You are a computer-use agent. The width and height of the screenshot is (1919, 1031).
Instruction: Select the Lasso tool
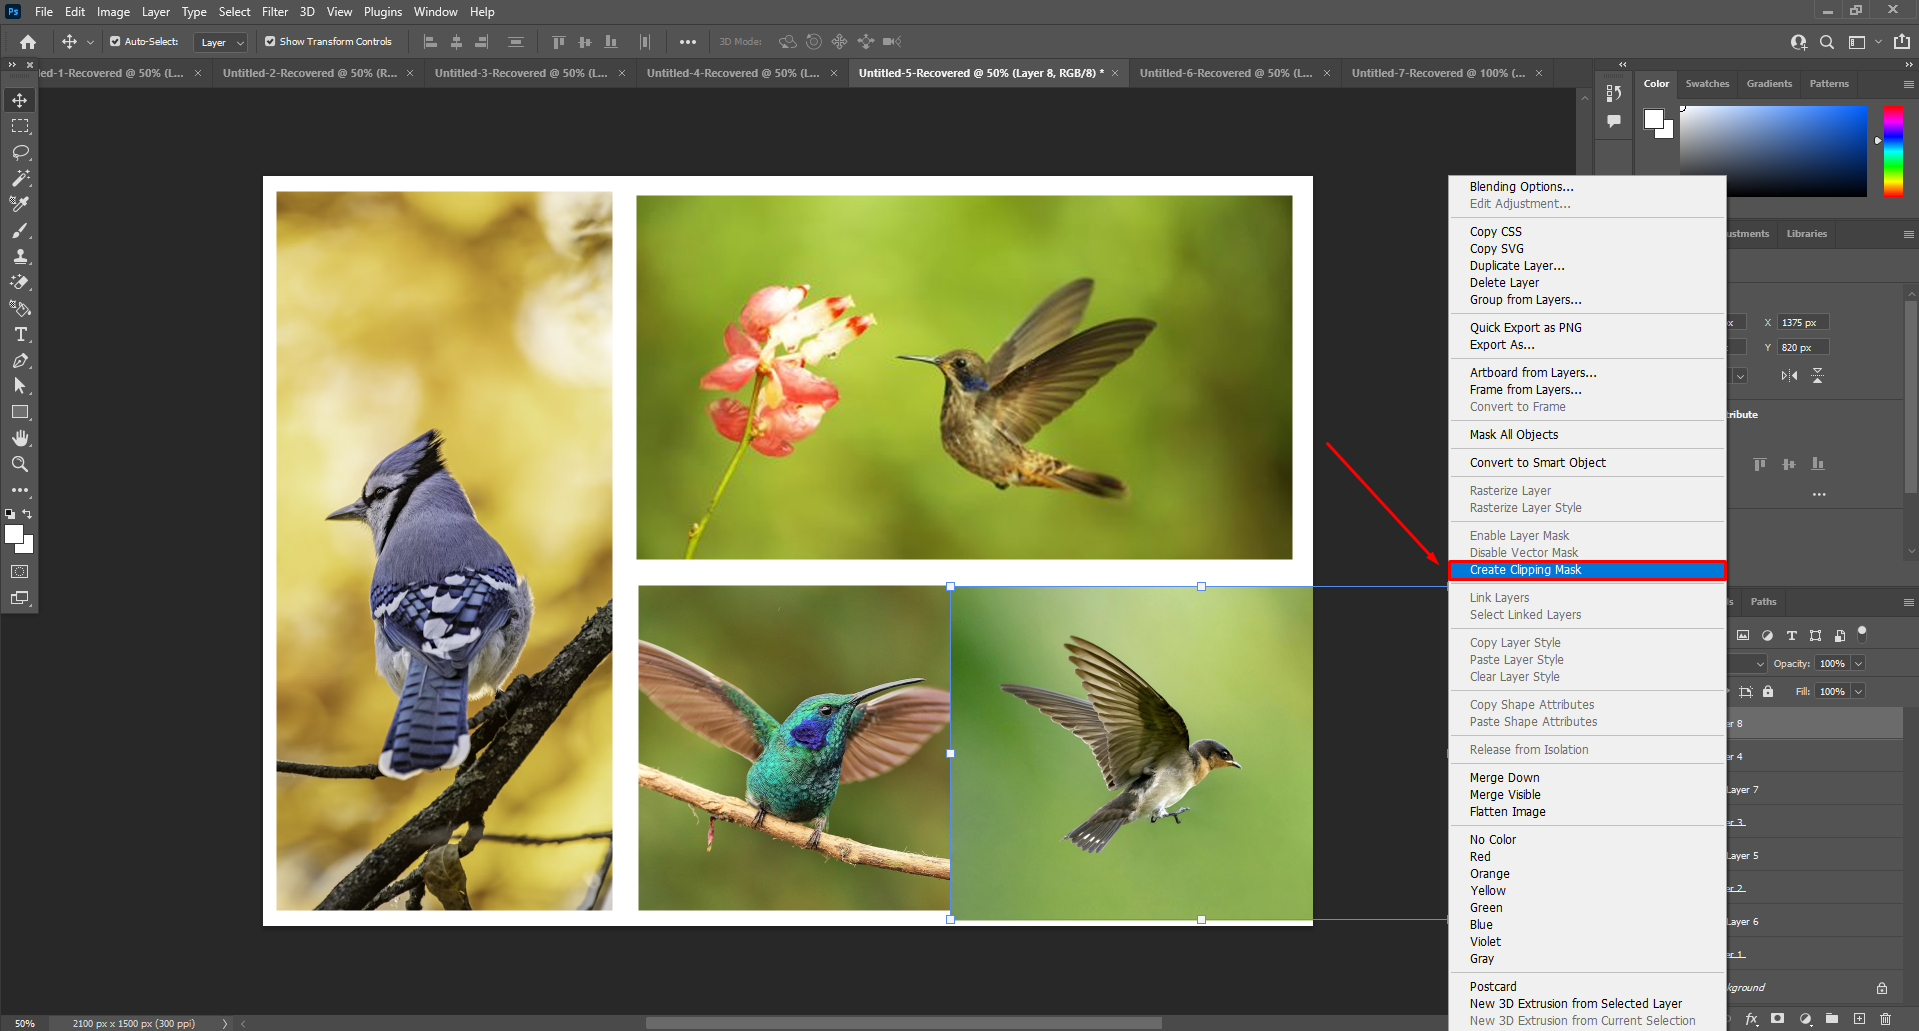[x=20, y=152]
